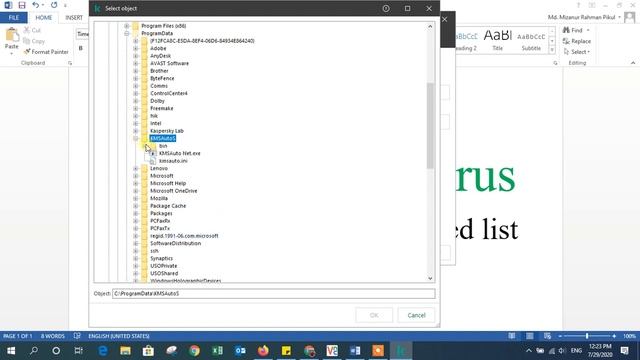Click the Word zoom slider handle
Screen dimensions: 640x360
click(x=587, y=336)
